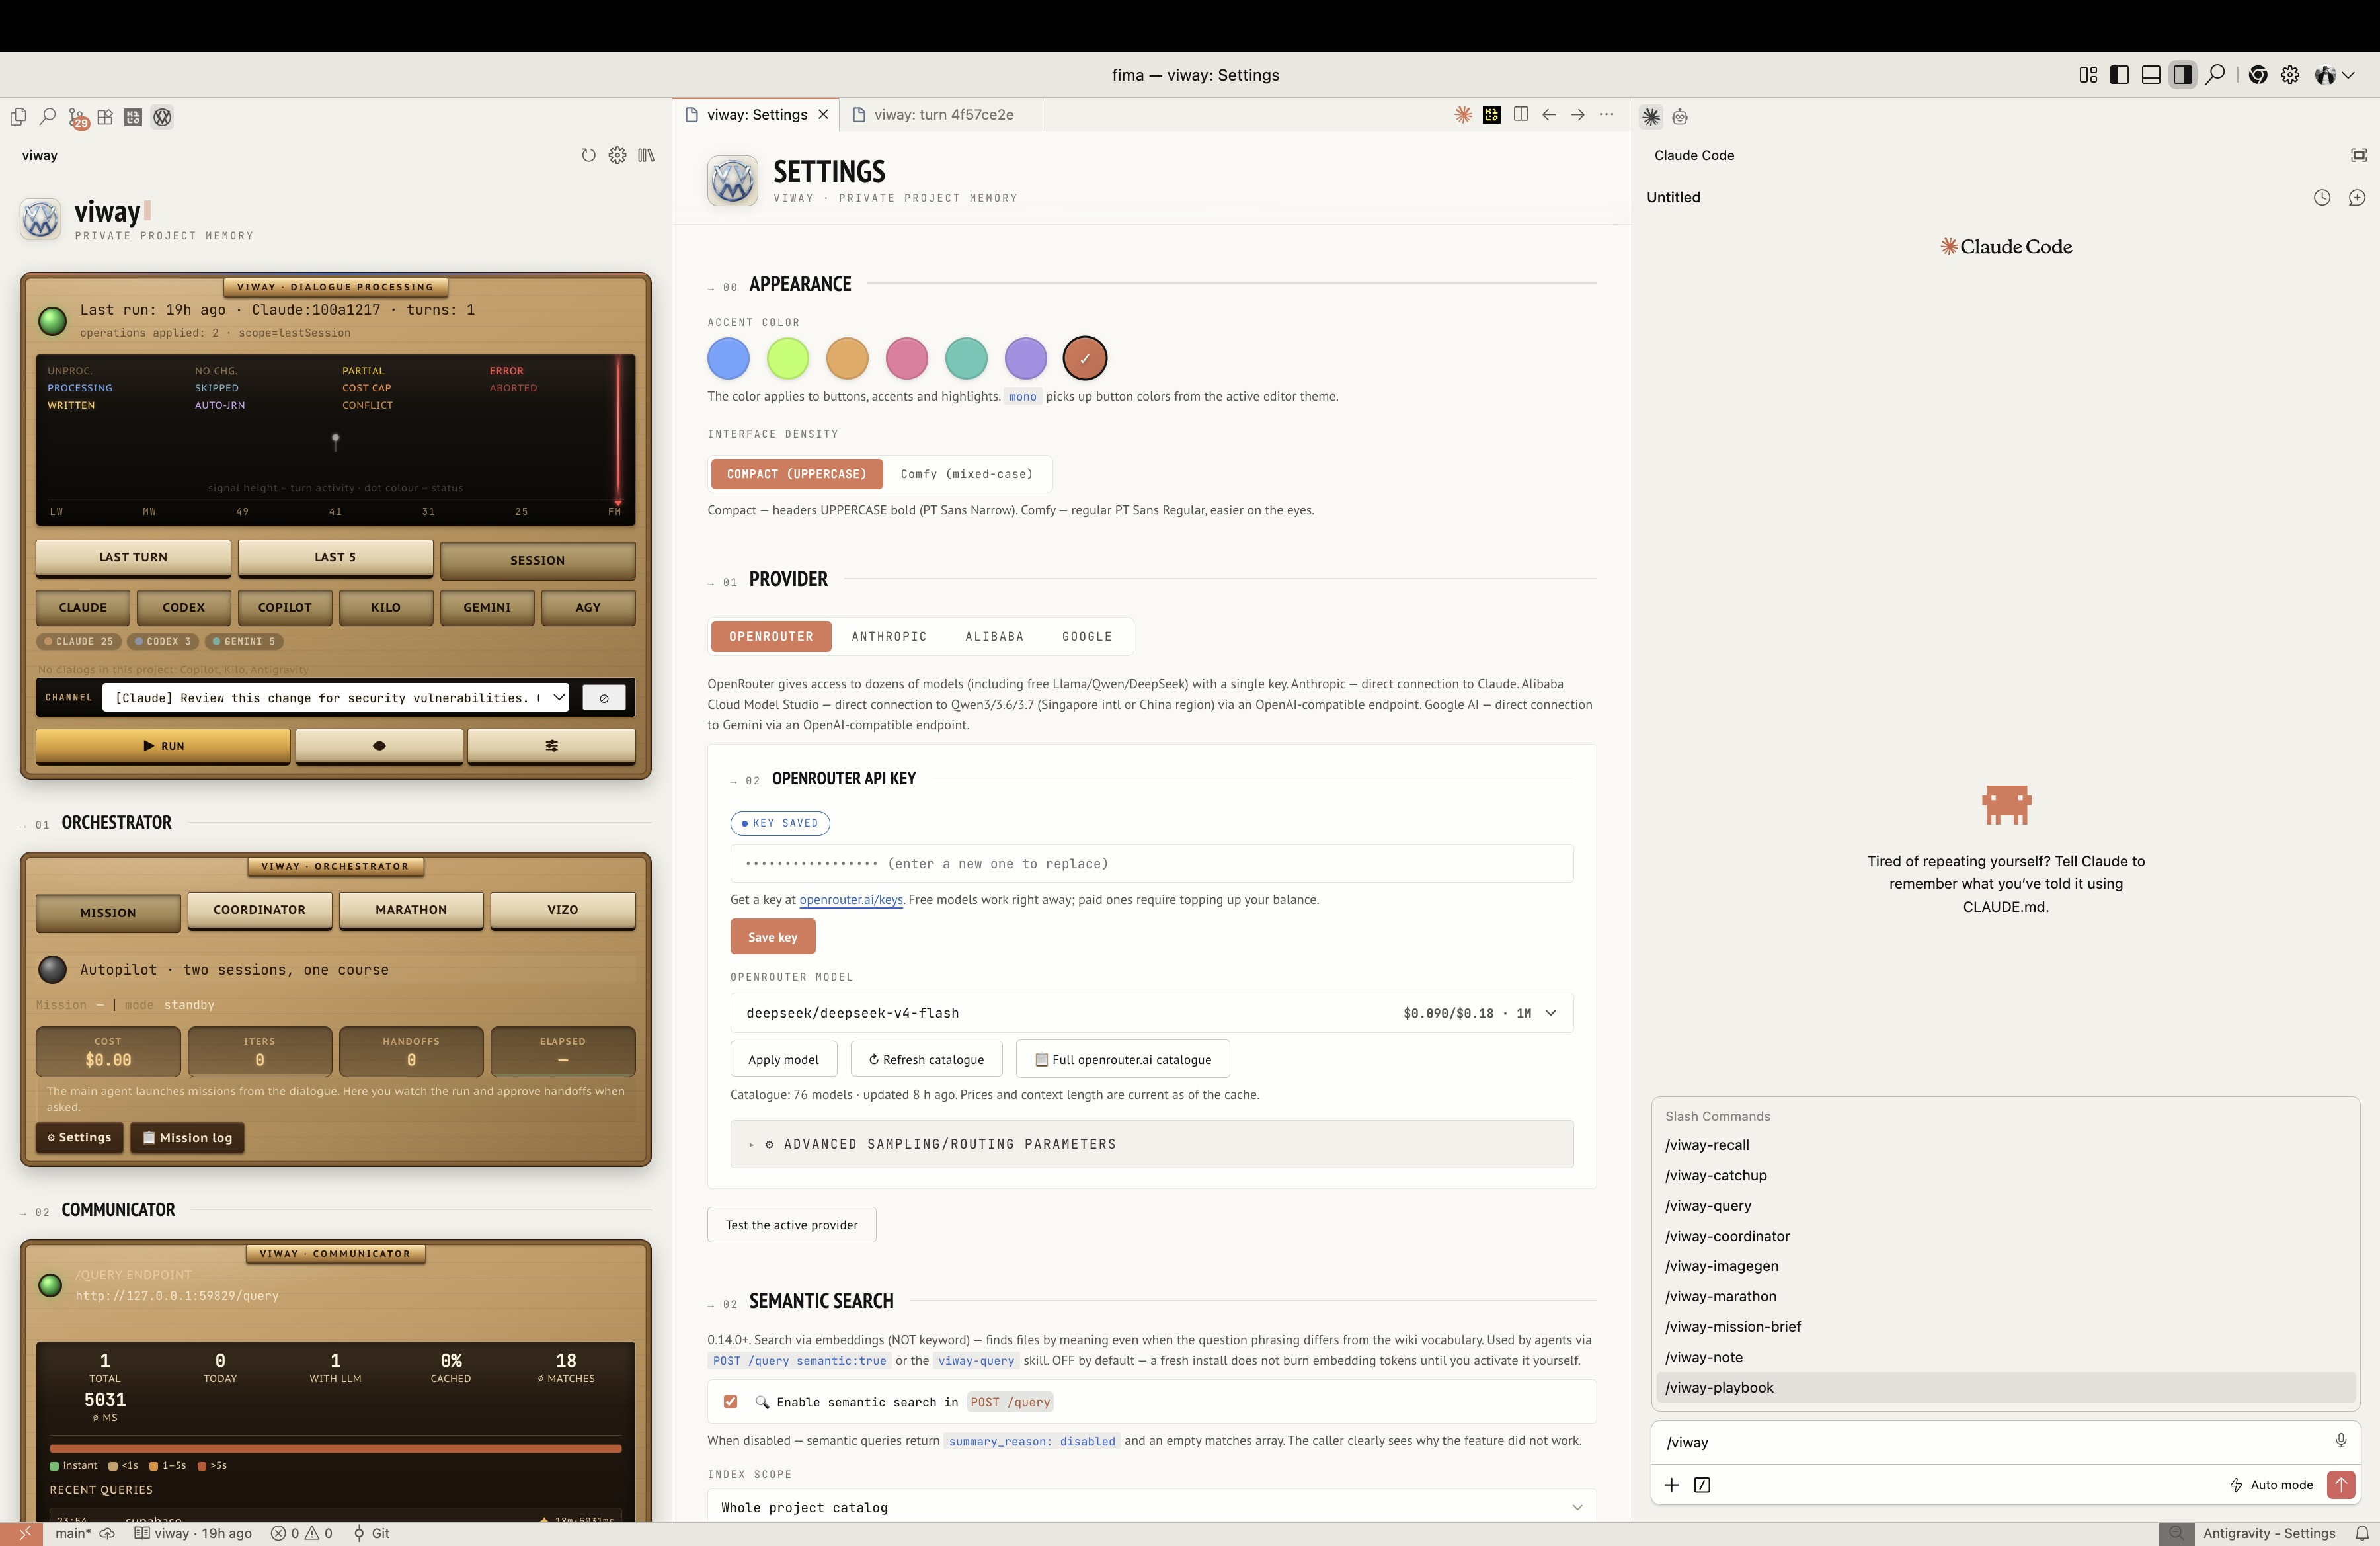2380x1546 pixels.
Task: Open the editor more actions menu
Action: [1607, 115]
